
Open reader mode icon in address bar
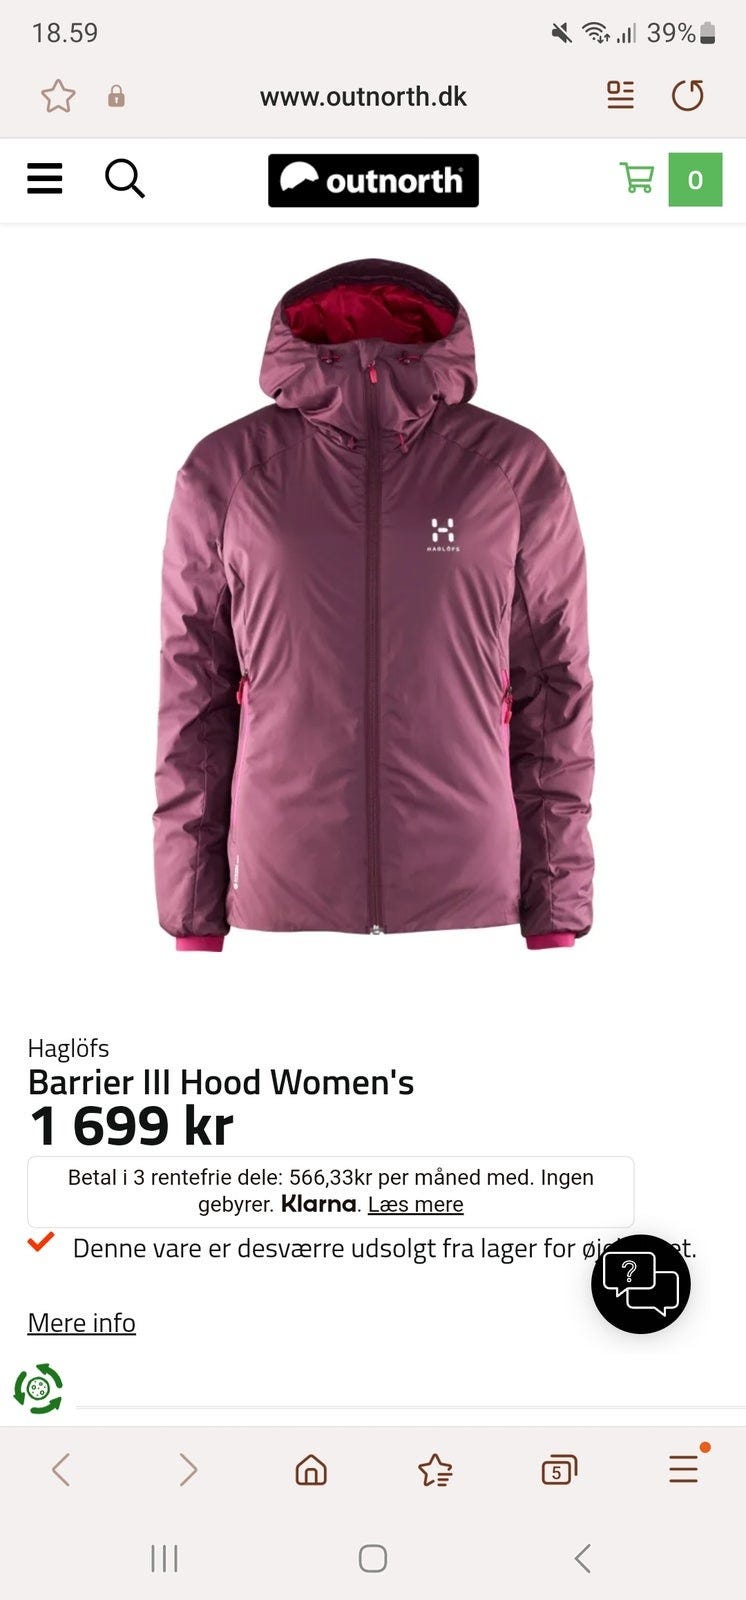620,95
